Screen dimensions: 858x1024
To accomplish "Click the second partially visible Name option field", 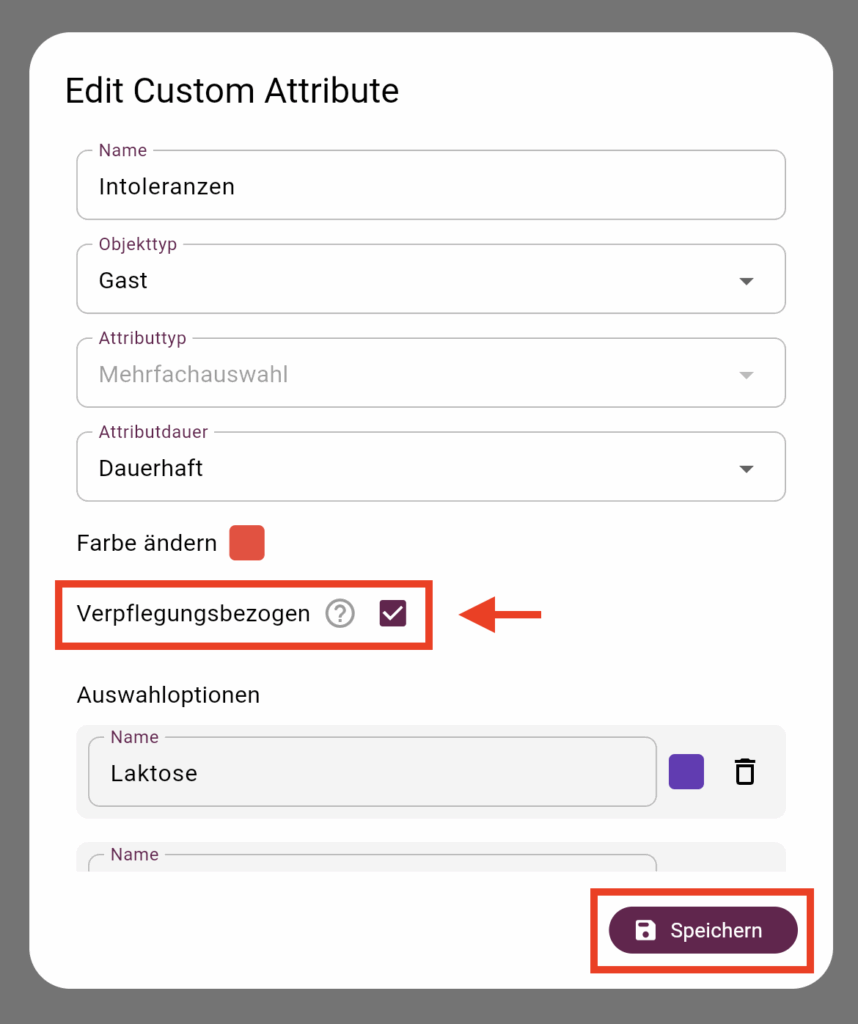I will point(372,862).
